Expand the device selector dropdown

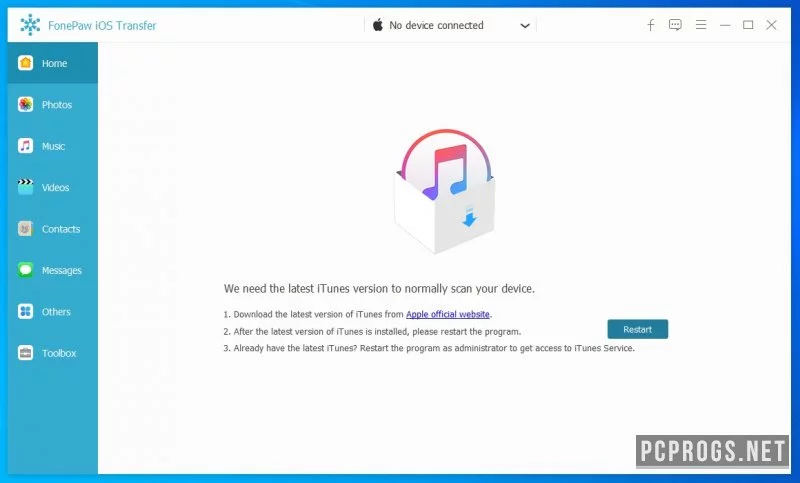[x=524, y=26]
